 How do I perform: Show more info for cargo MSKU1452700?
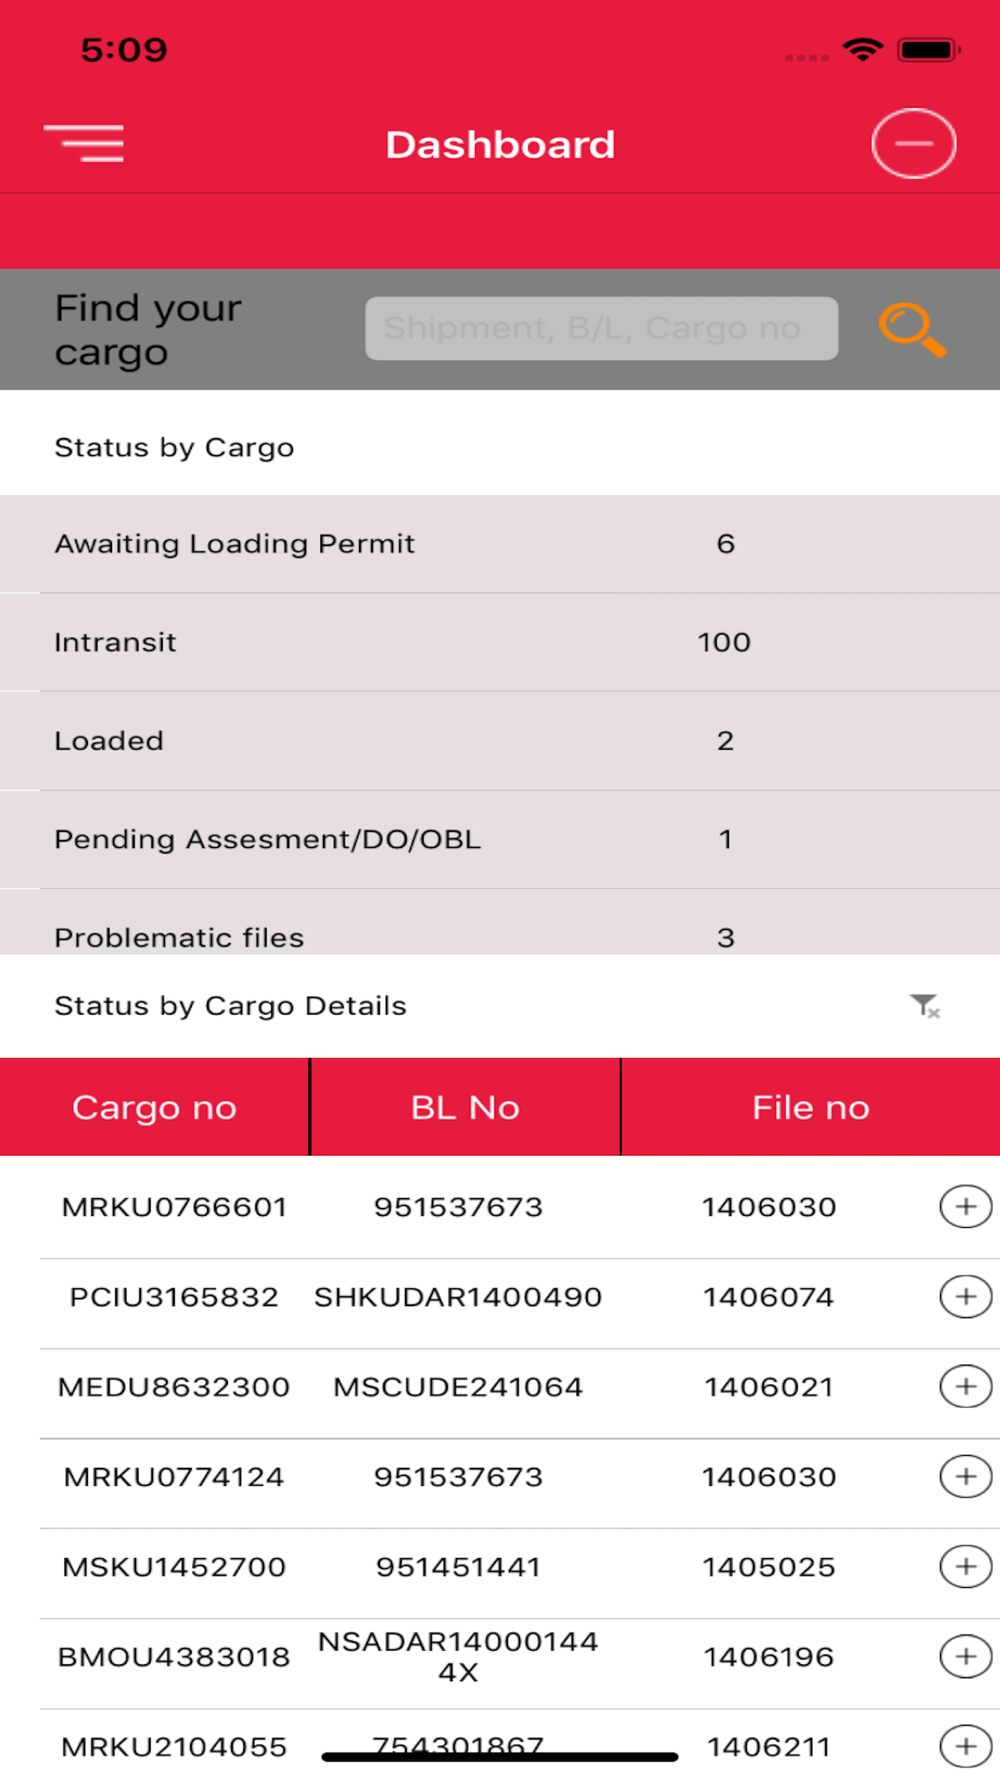(965, 1567)
